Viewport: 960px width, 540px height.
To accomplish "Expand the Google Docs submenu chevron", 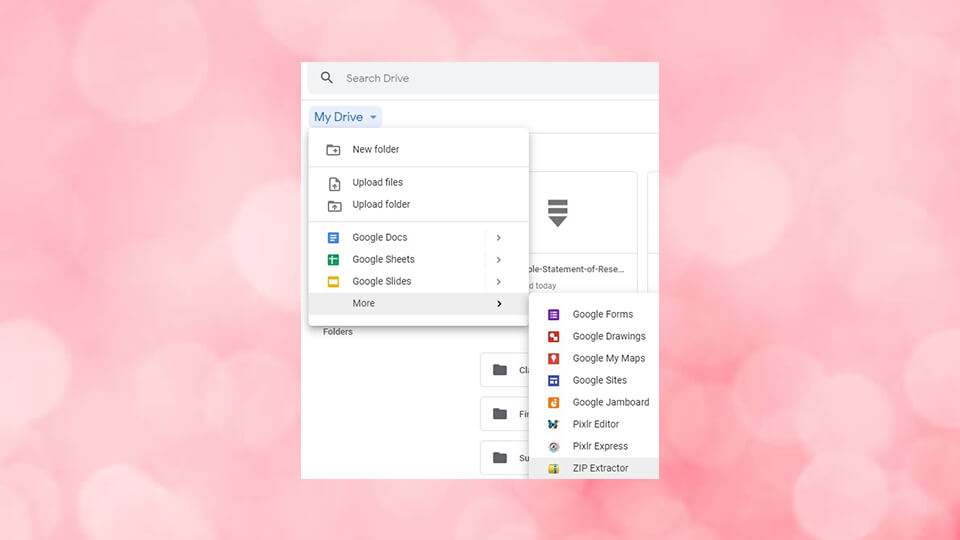I will [x=498, y=238].
